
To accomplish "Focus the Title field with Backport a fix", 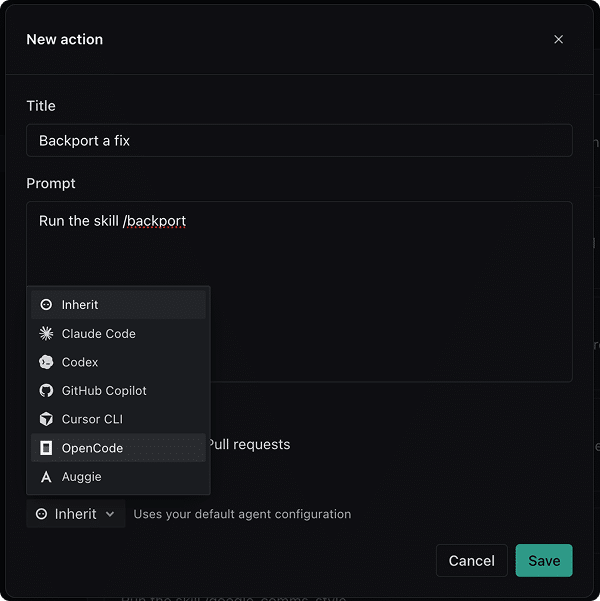I will (299, 140).
